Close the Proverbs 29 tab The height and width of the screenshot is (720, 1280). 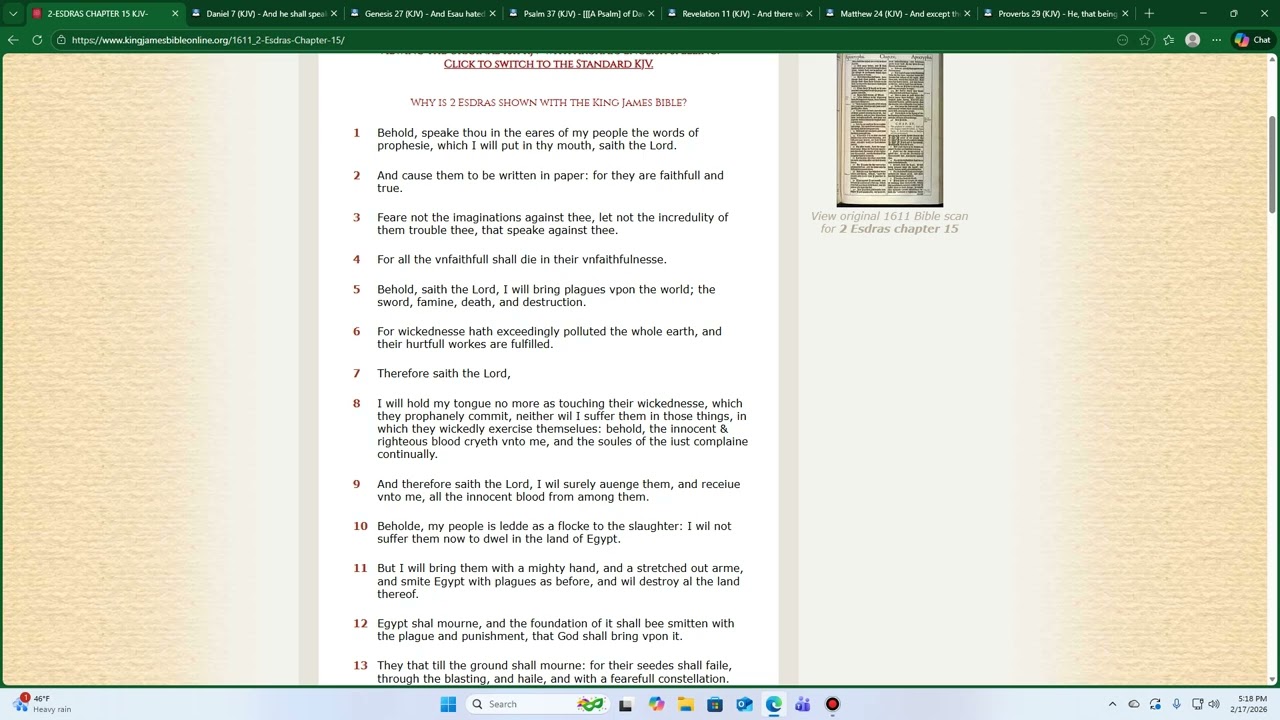1125,14
